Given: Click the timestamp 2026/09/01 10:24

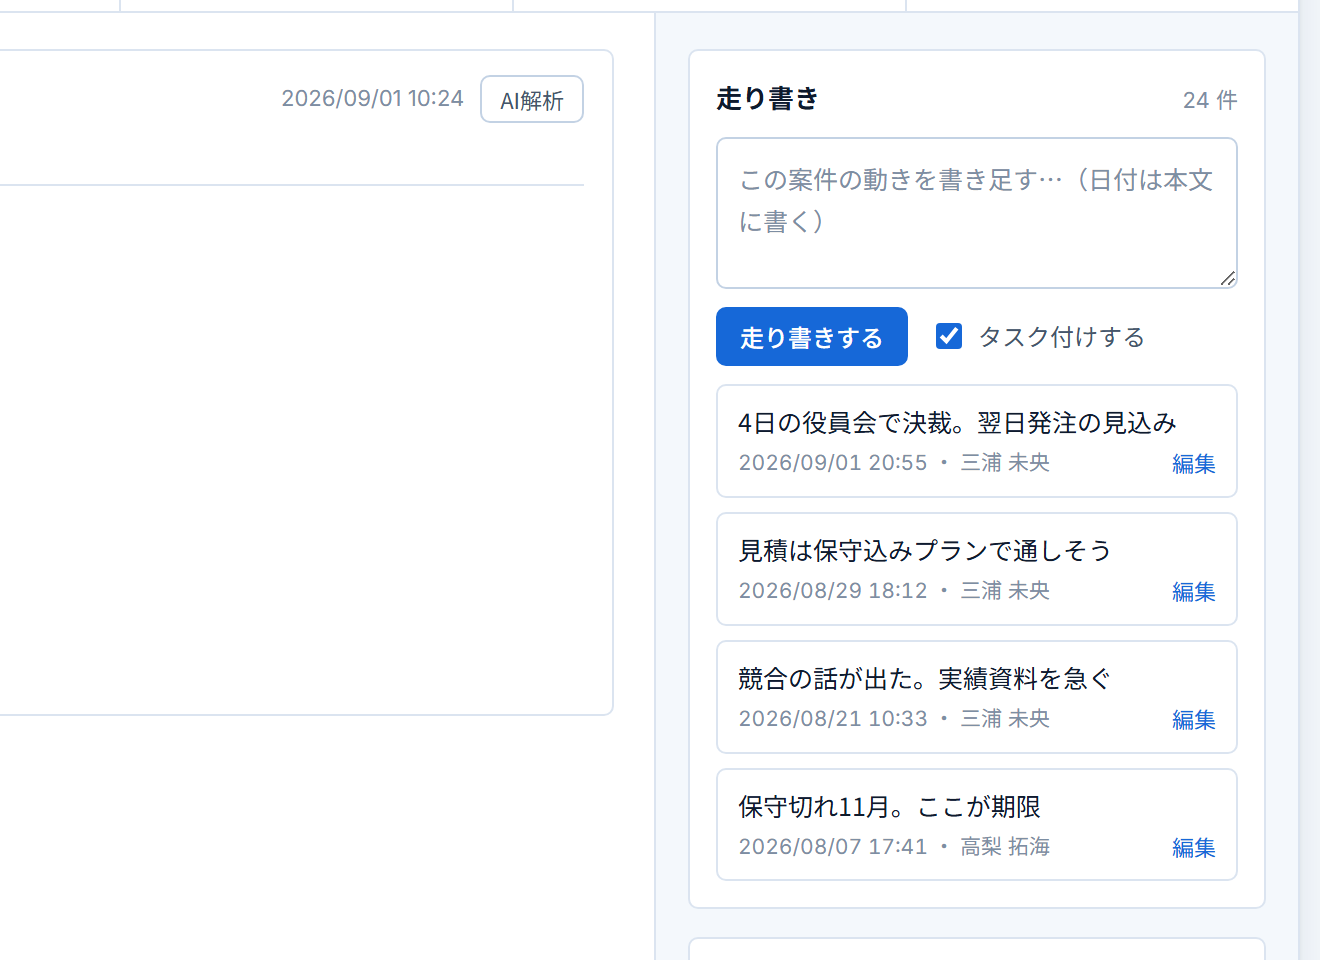Looking at the screenshot, I should (x=372, y=98).
